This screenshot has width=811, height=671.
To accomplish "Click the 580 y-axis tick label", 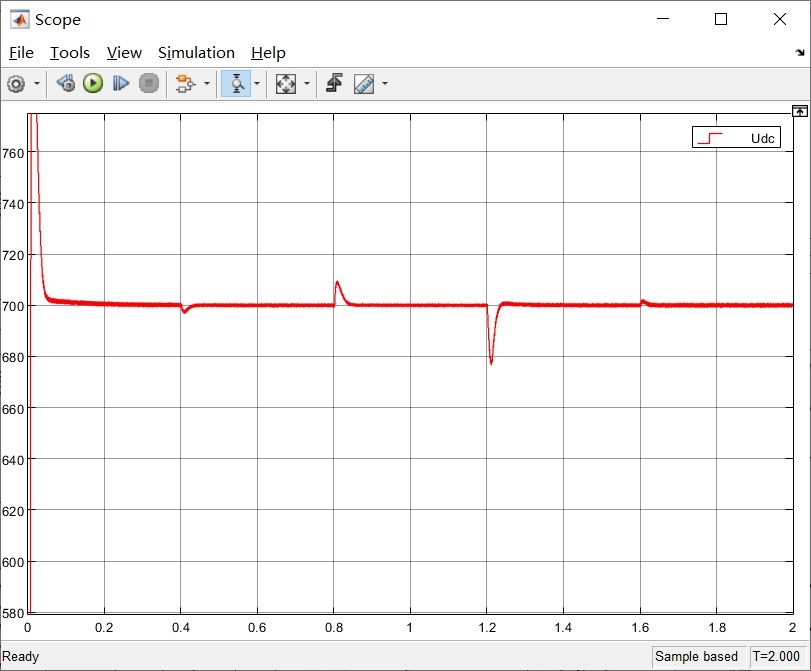I will click(x=13, y=614).
